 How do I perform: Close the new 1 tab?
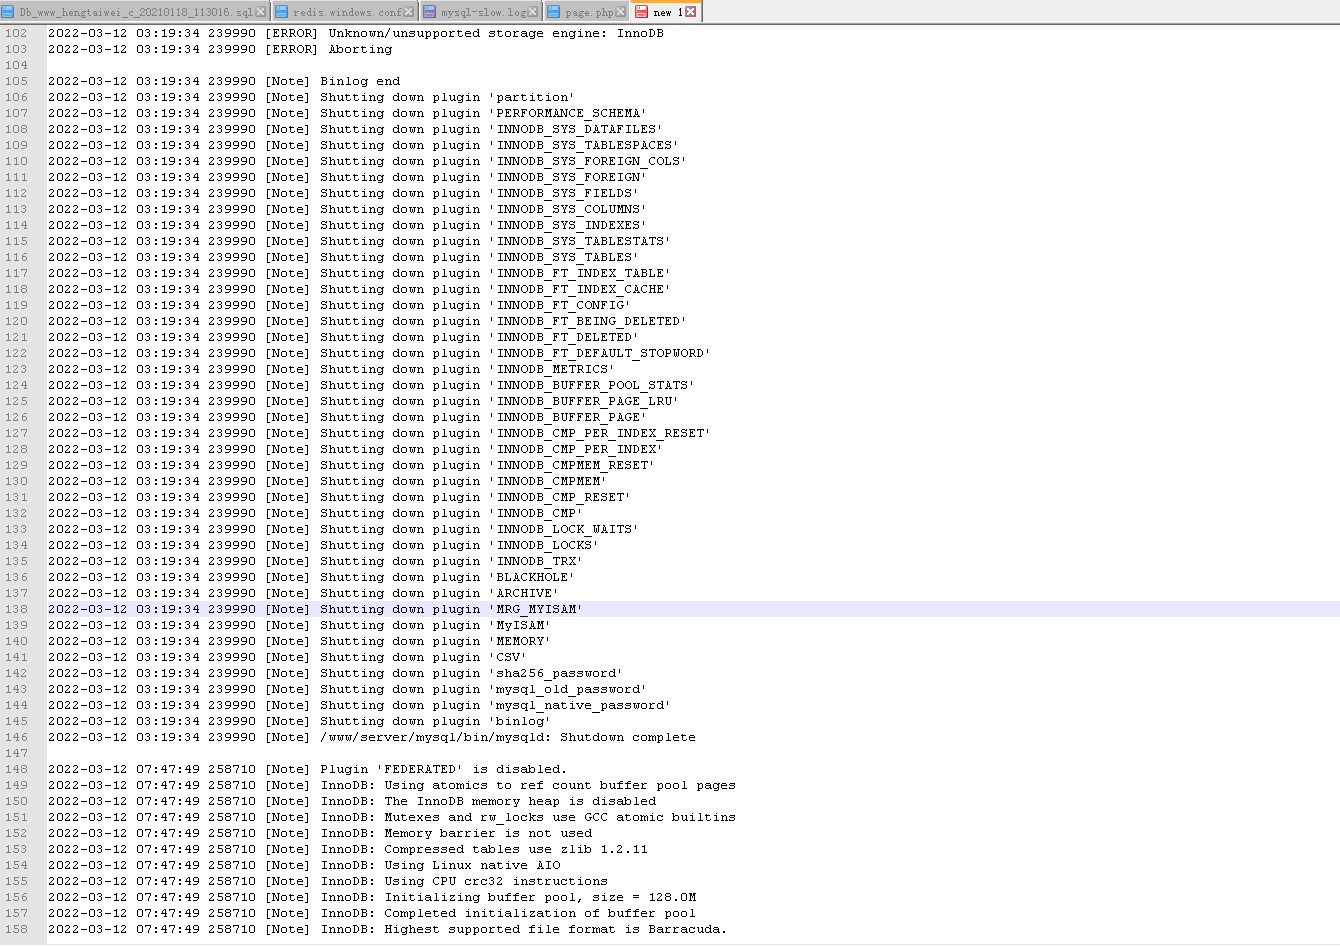(x=690, y=12)
